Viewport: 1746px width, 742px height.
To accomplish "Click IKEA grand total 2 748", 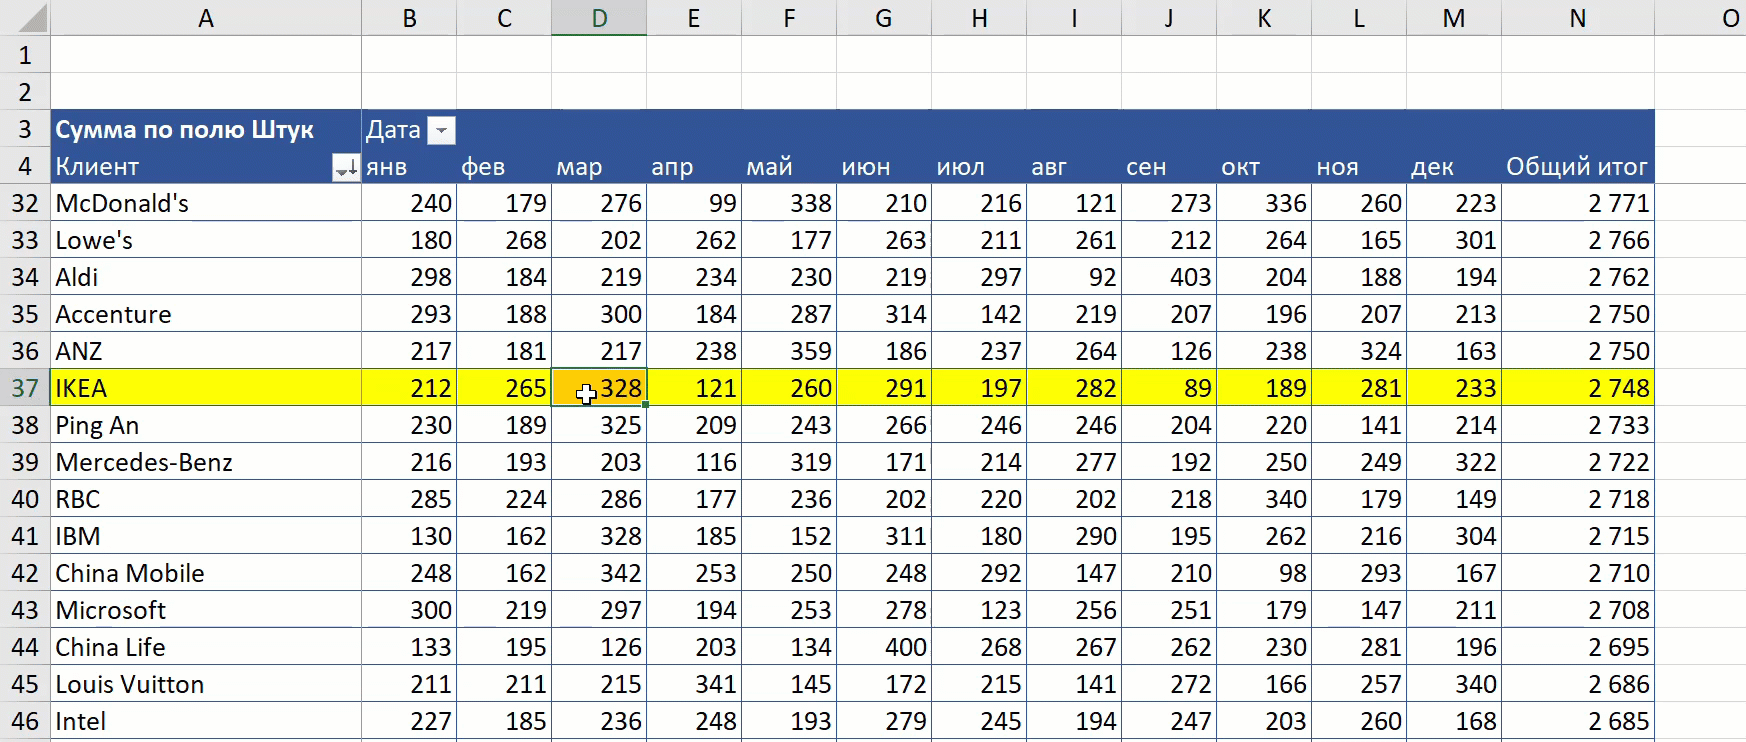I will (1578, 388).
